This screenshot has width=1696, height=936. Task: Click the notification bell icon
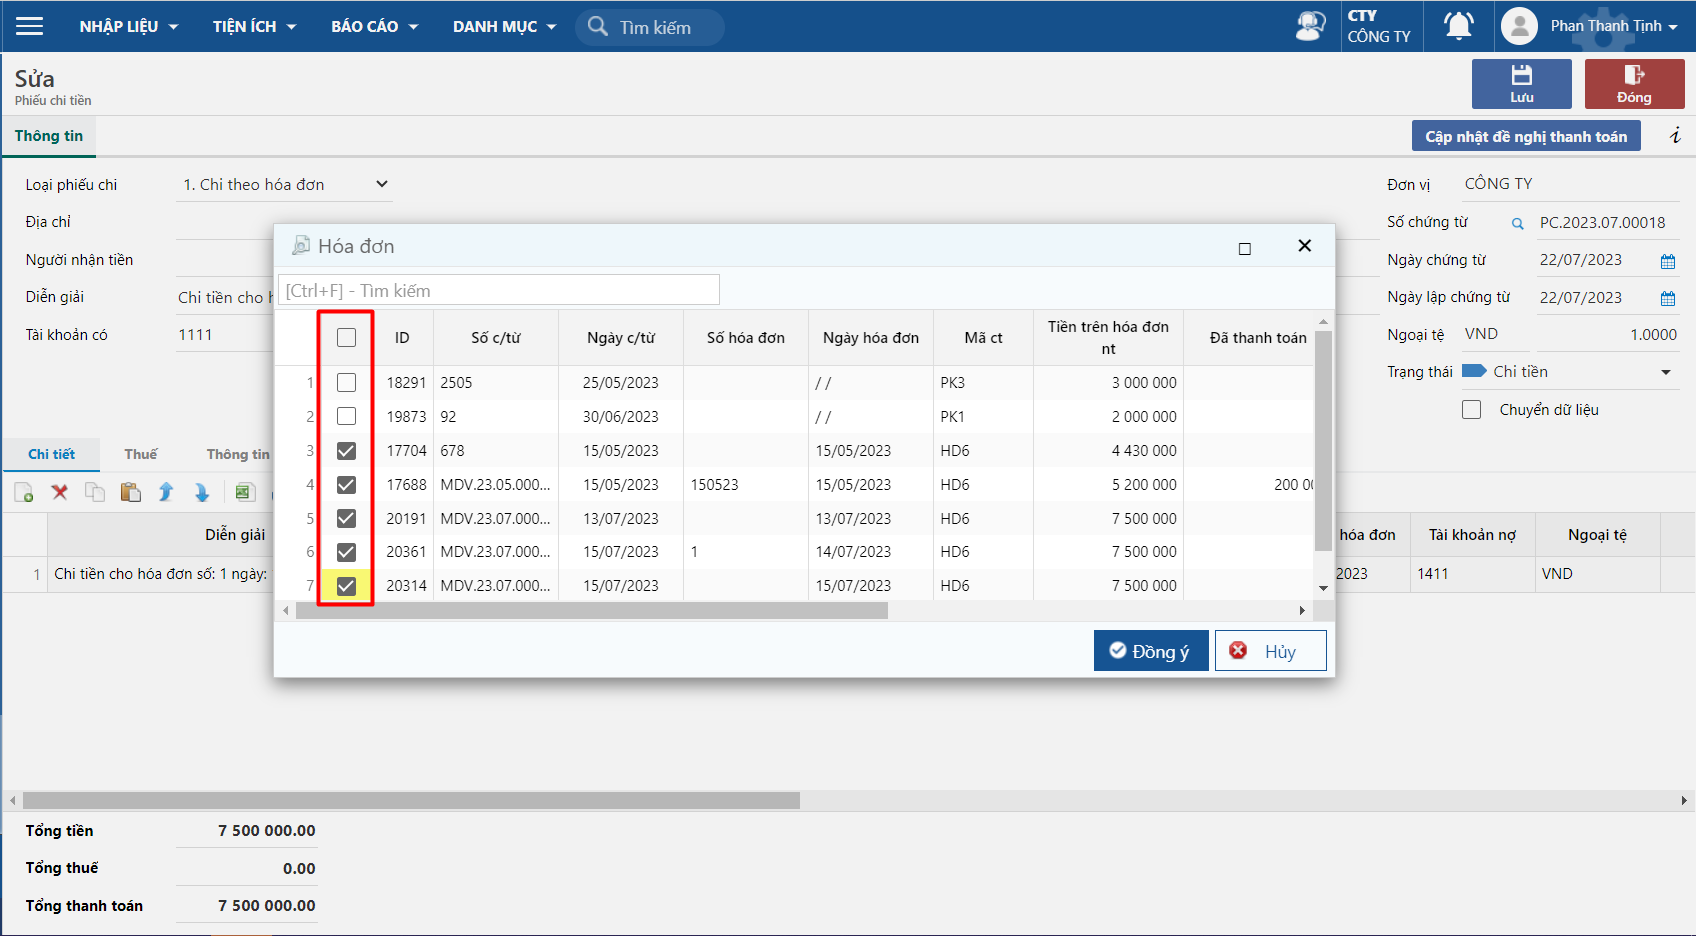pyautogui.click(x=1458, y=26)
